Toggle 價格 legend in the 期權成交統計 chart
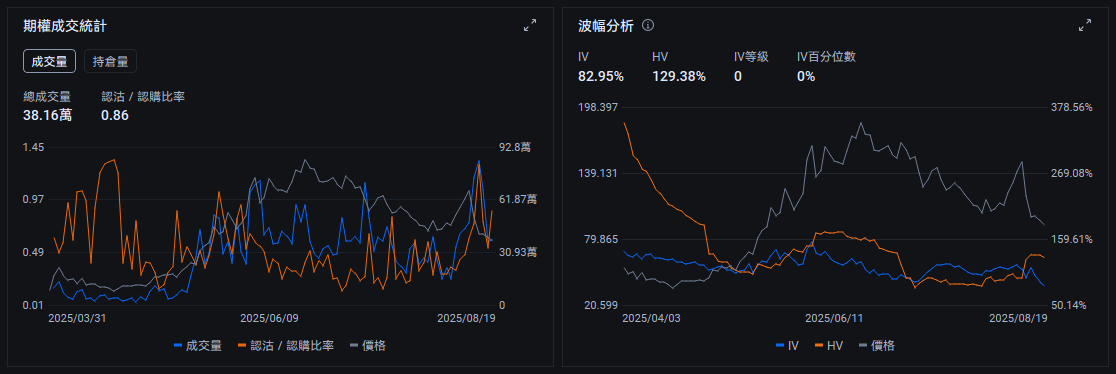The height and width of the screenshot is (374, 1116). (x=368, y=346)
